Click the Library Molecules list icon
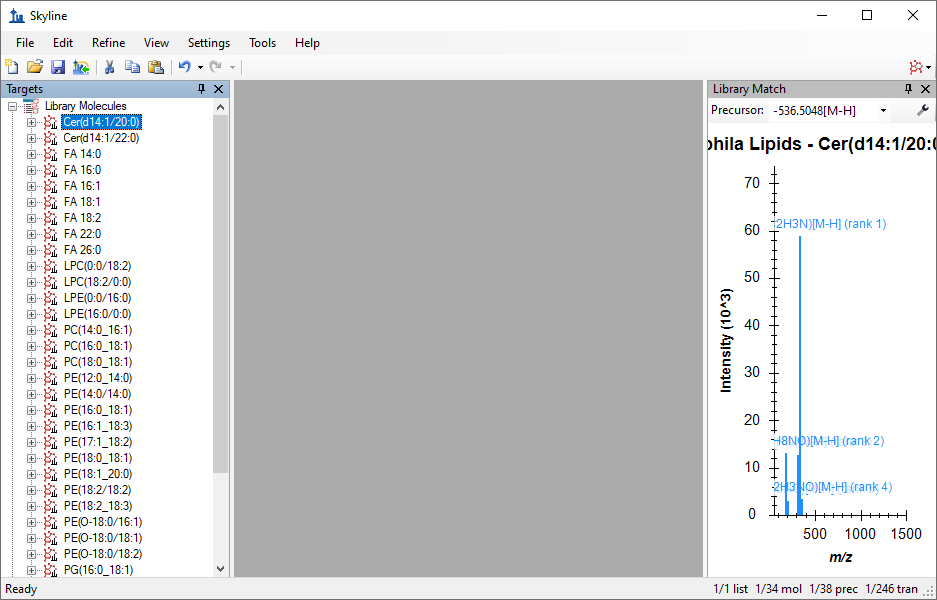The image size is (937, 600). [x=31, y=106]
